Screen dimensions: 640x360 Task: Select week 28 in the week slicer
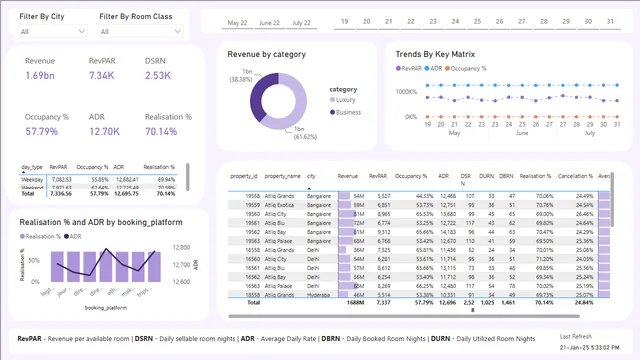(x=544, y=22)
